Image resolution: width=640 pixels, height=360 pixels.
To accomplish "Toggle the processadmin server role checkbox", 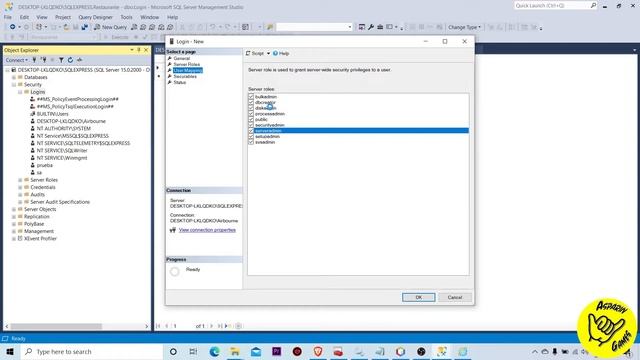I will (x=251, y=114).
